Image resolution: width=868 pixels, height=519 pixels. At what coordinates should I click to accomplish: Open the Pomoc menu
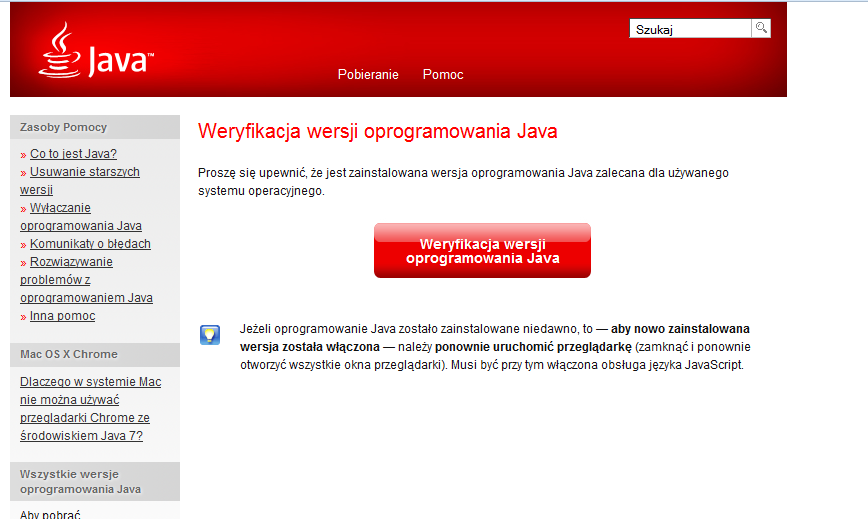pyautogui.click(x=443, y=74)
